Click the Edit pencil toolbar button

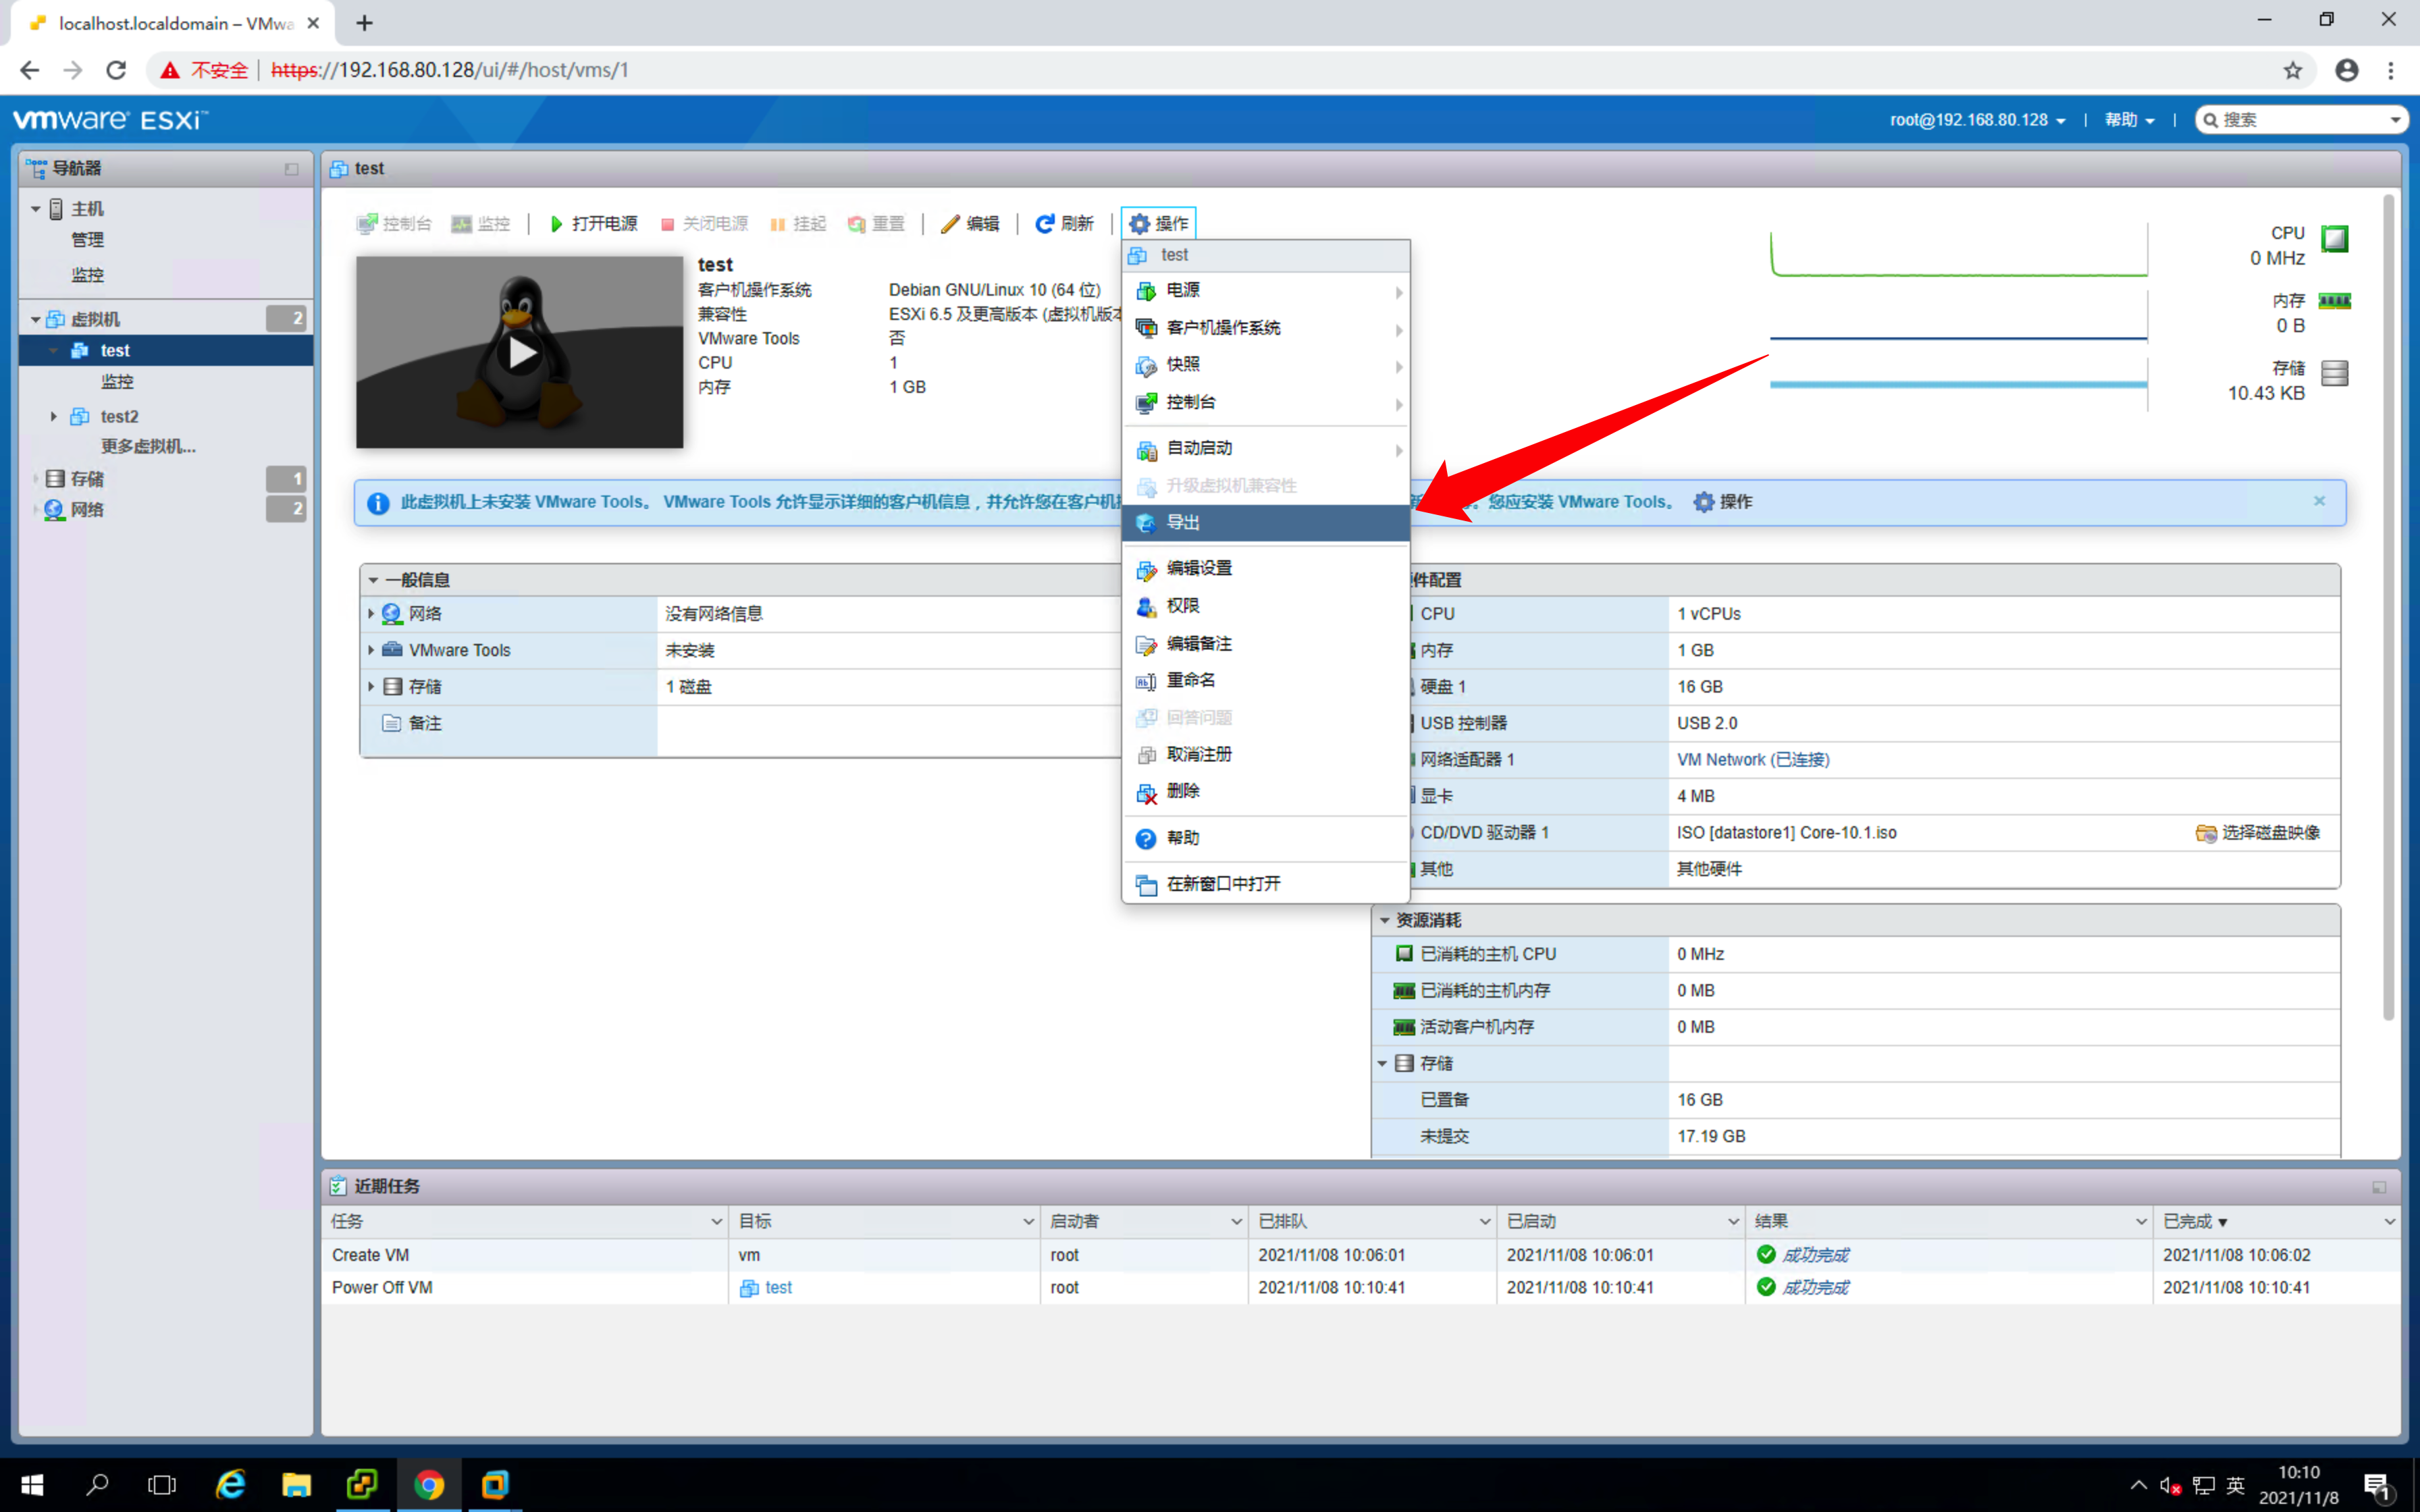pos(970,223)
